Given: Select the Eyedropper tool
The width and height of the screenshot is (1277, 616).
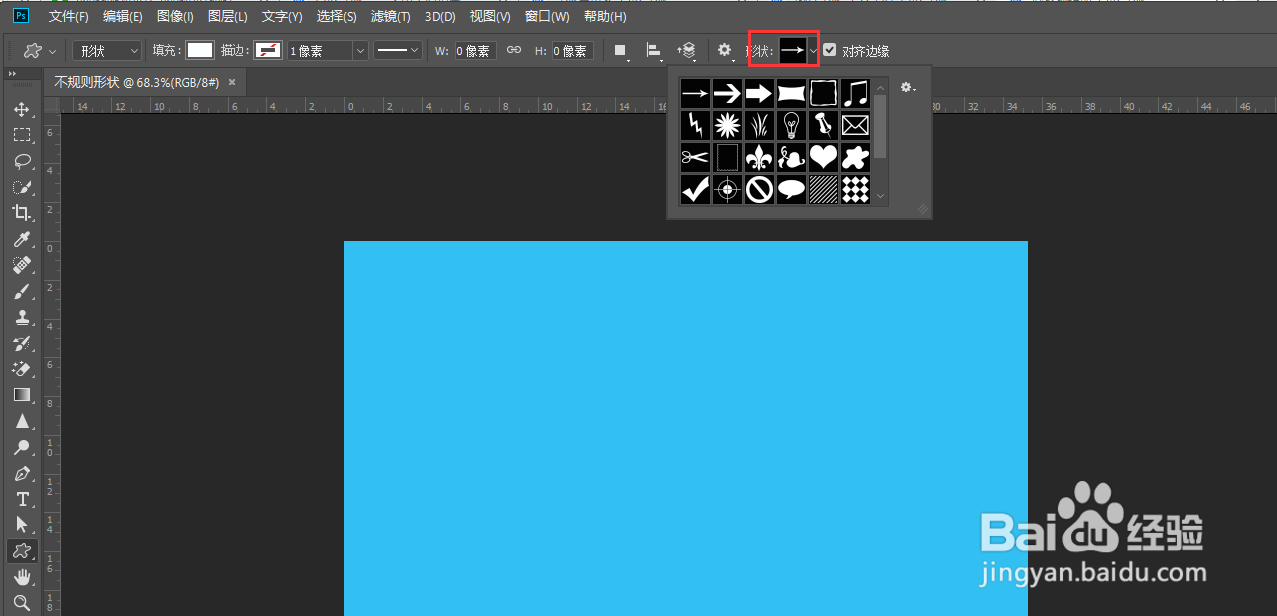Looking at the screenshot, I should coord(22,239).
